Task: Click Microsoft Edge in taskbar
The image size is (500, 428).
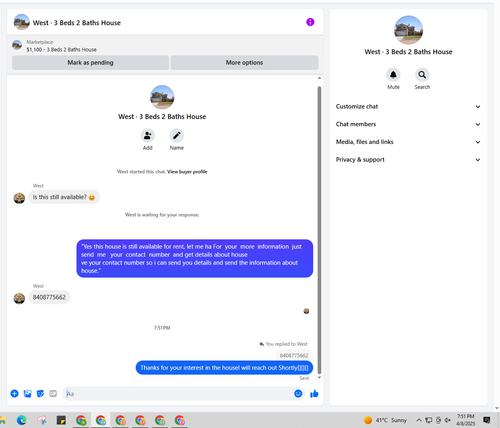Action: (x=22, y=420)
